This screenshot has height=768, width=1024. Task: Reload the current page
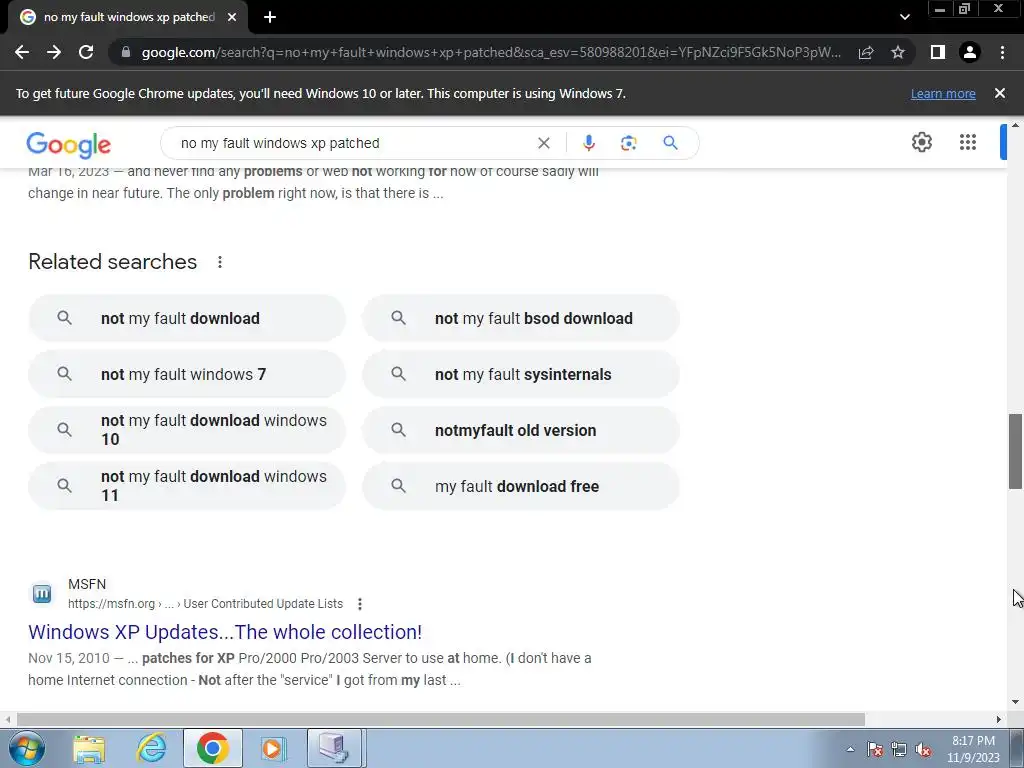(x=86, y=52)
